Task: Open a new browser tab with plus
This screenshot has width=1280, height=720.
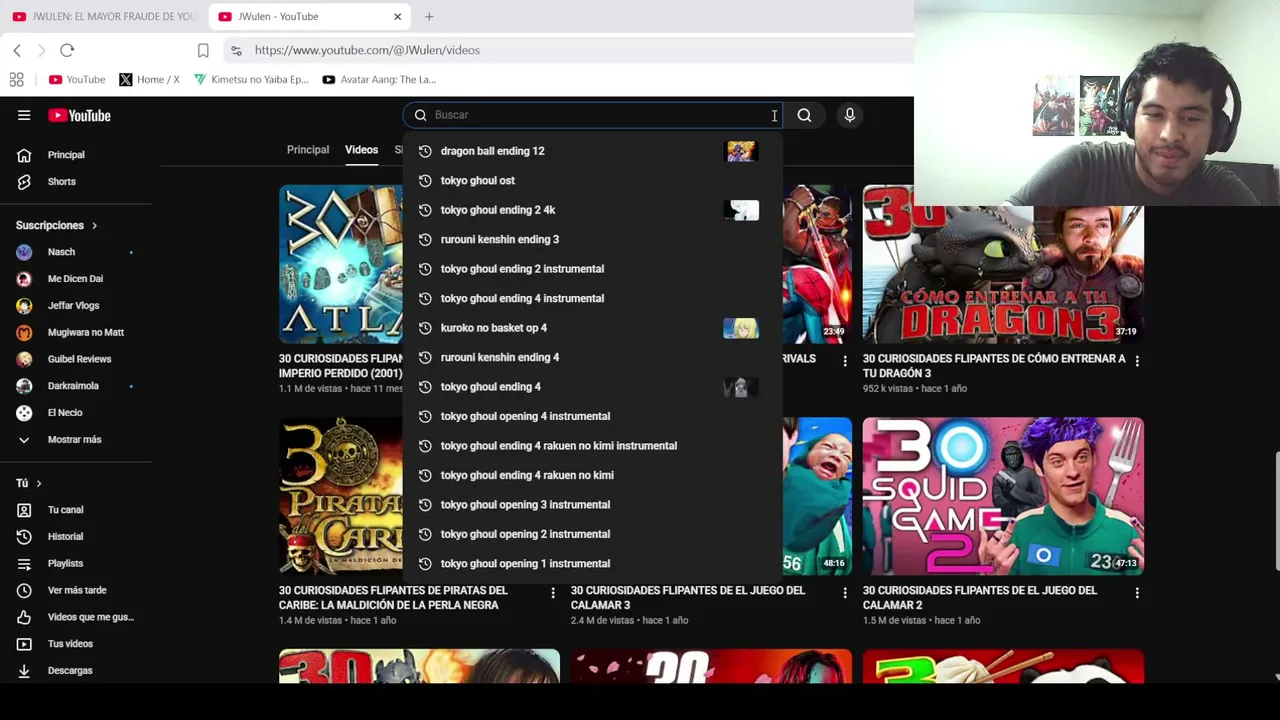Action: [x=429, y=16]
